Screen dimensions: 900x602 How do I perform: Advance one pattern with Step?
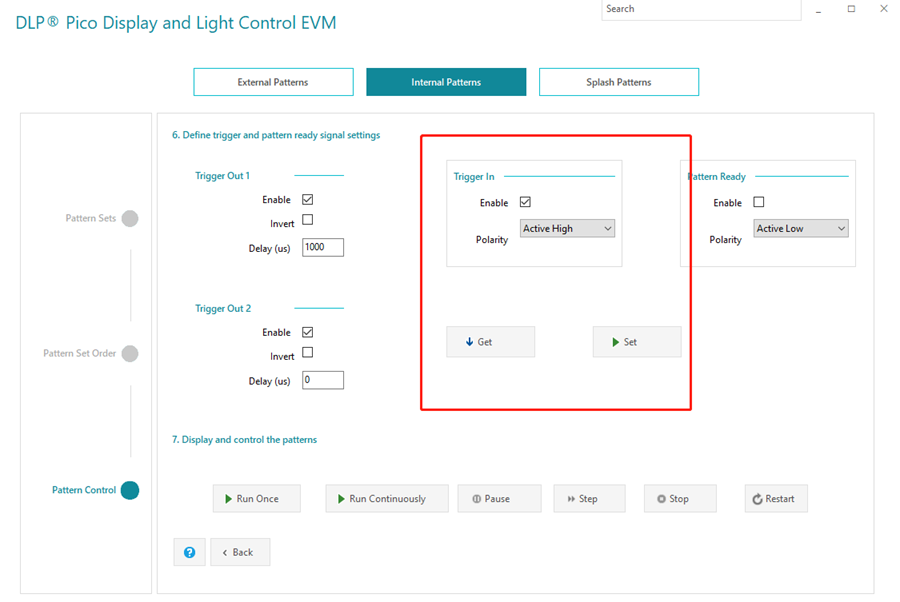click(x=589, y=499)
